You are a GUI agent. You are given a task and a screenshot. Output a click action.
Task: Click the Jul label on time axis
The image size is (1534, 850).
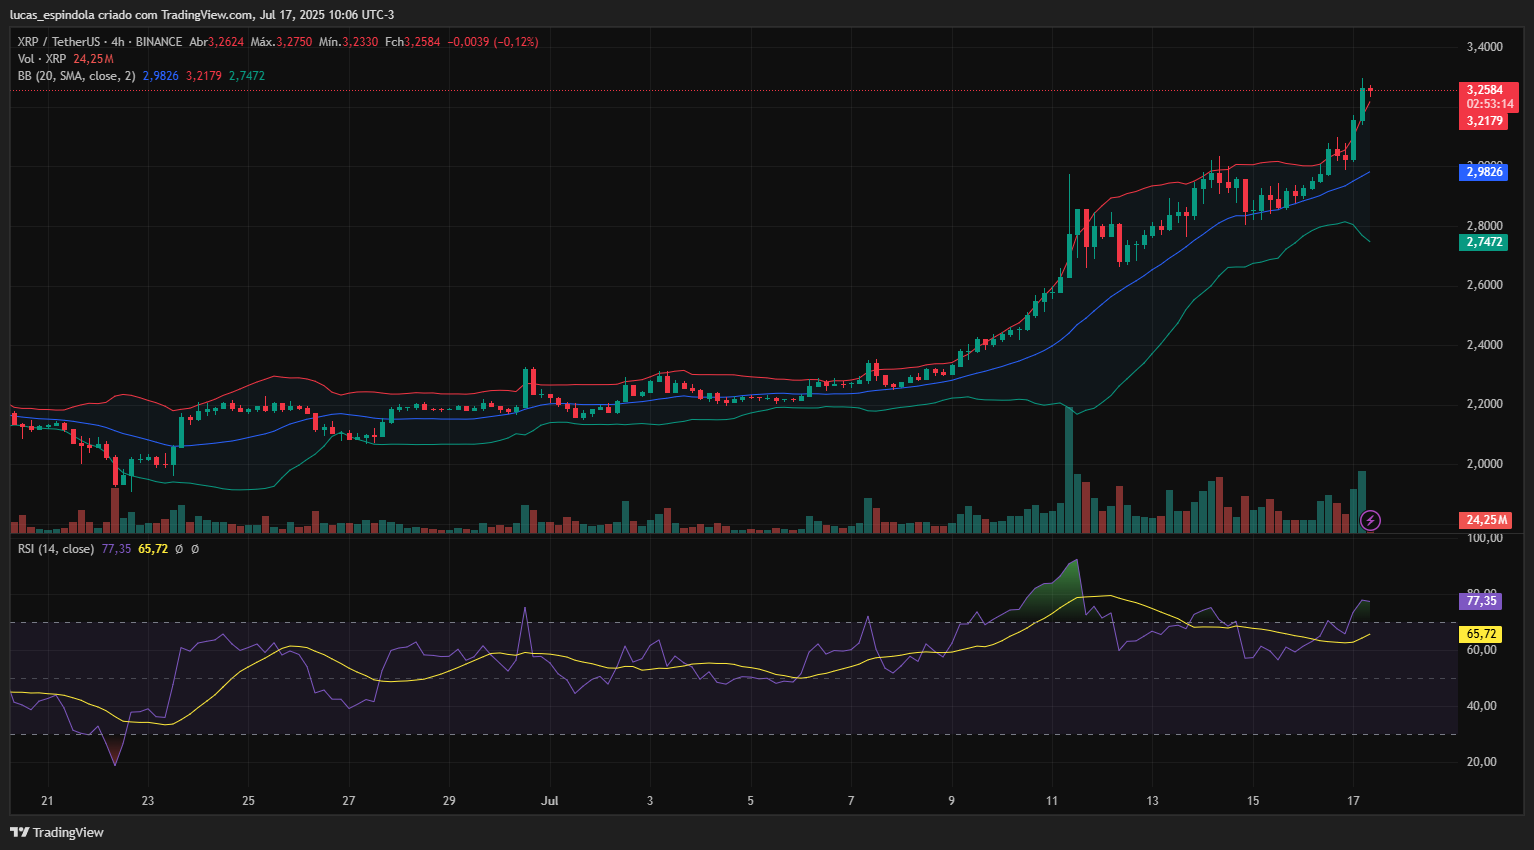coord(549,801)
